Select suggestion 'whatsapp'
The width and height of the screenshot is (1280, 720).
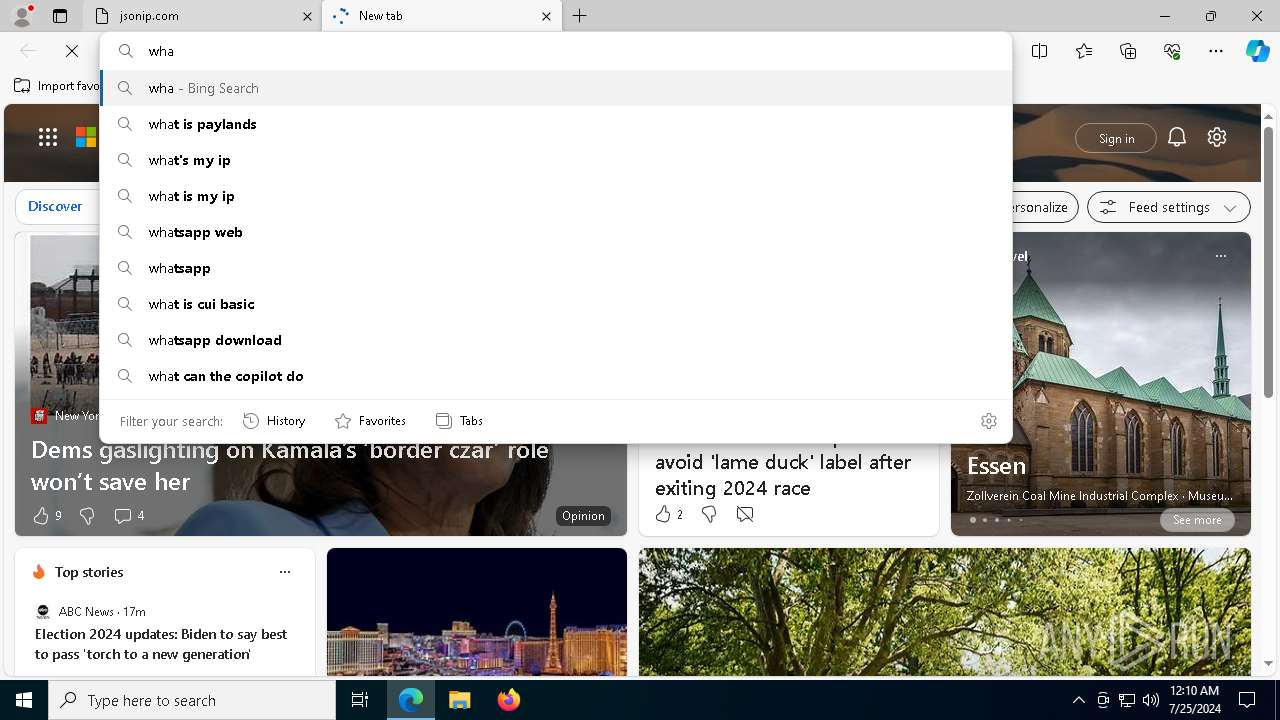[x=556, y=268]
